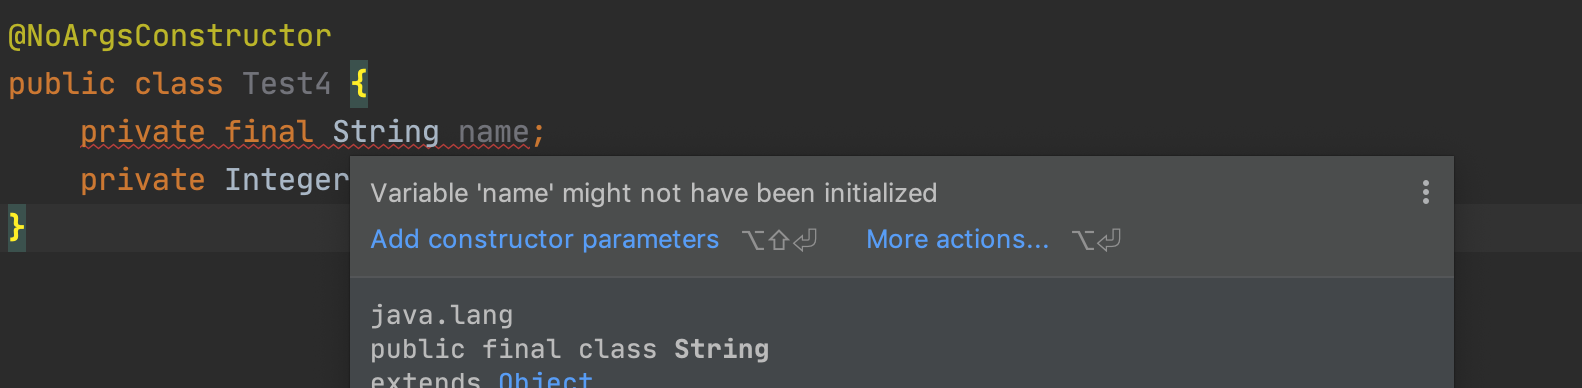This screenshot has width=1582, height=388.
Task: Open 'More actions...' link
Action: coord(957,239)
